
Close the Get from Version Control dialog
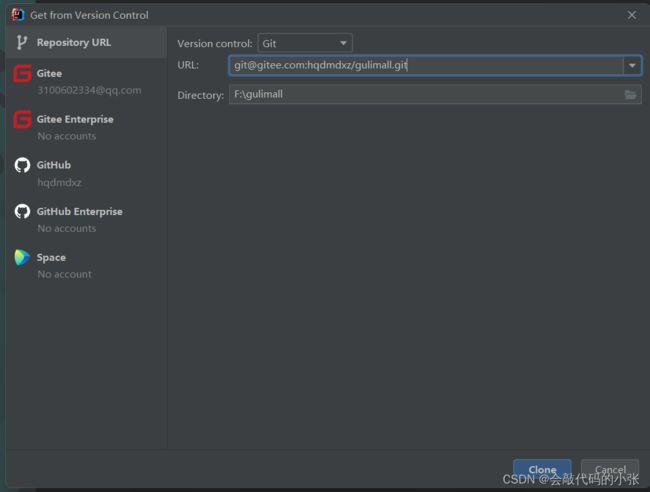coord(632,15)
